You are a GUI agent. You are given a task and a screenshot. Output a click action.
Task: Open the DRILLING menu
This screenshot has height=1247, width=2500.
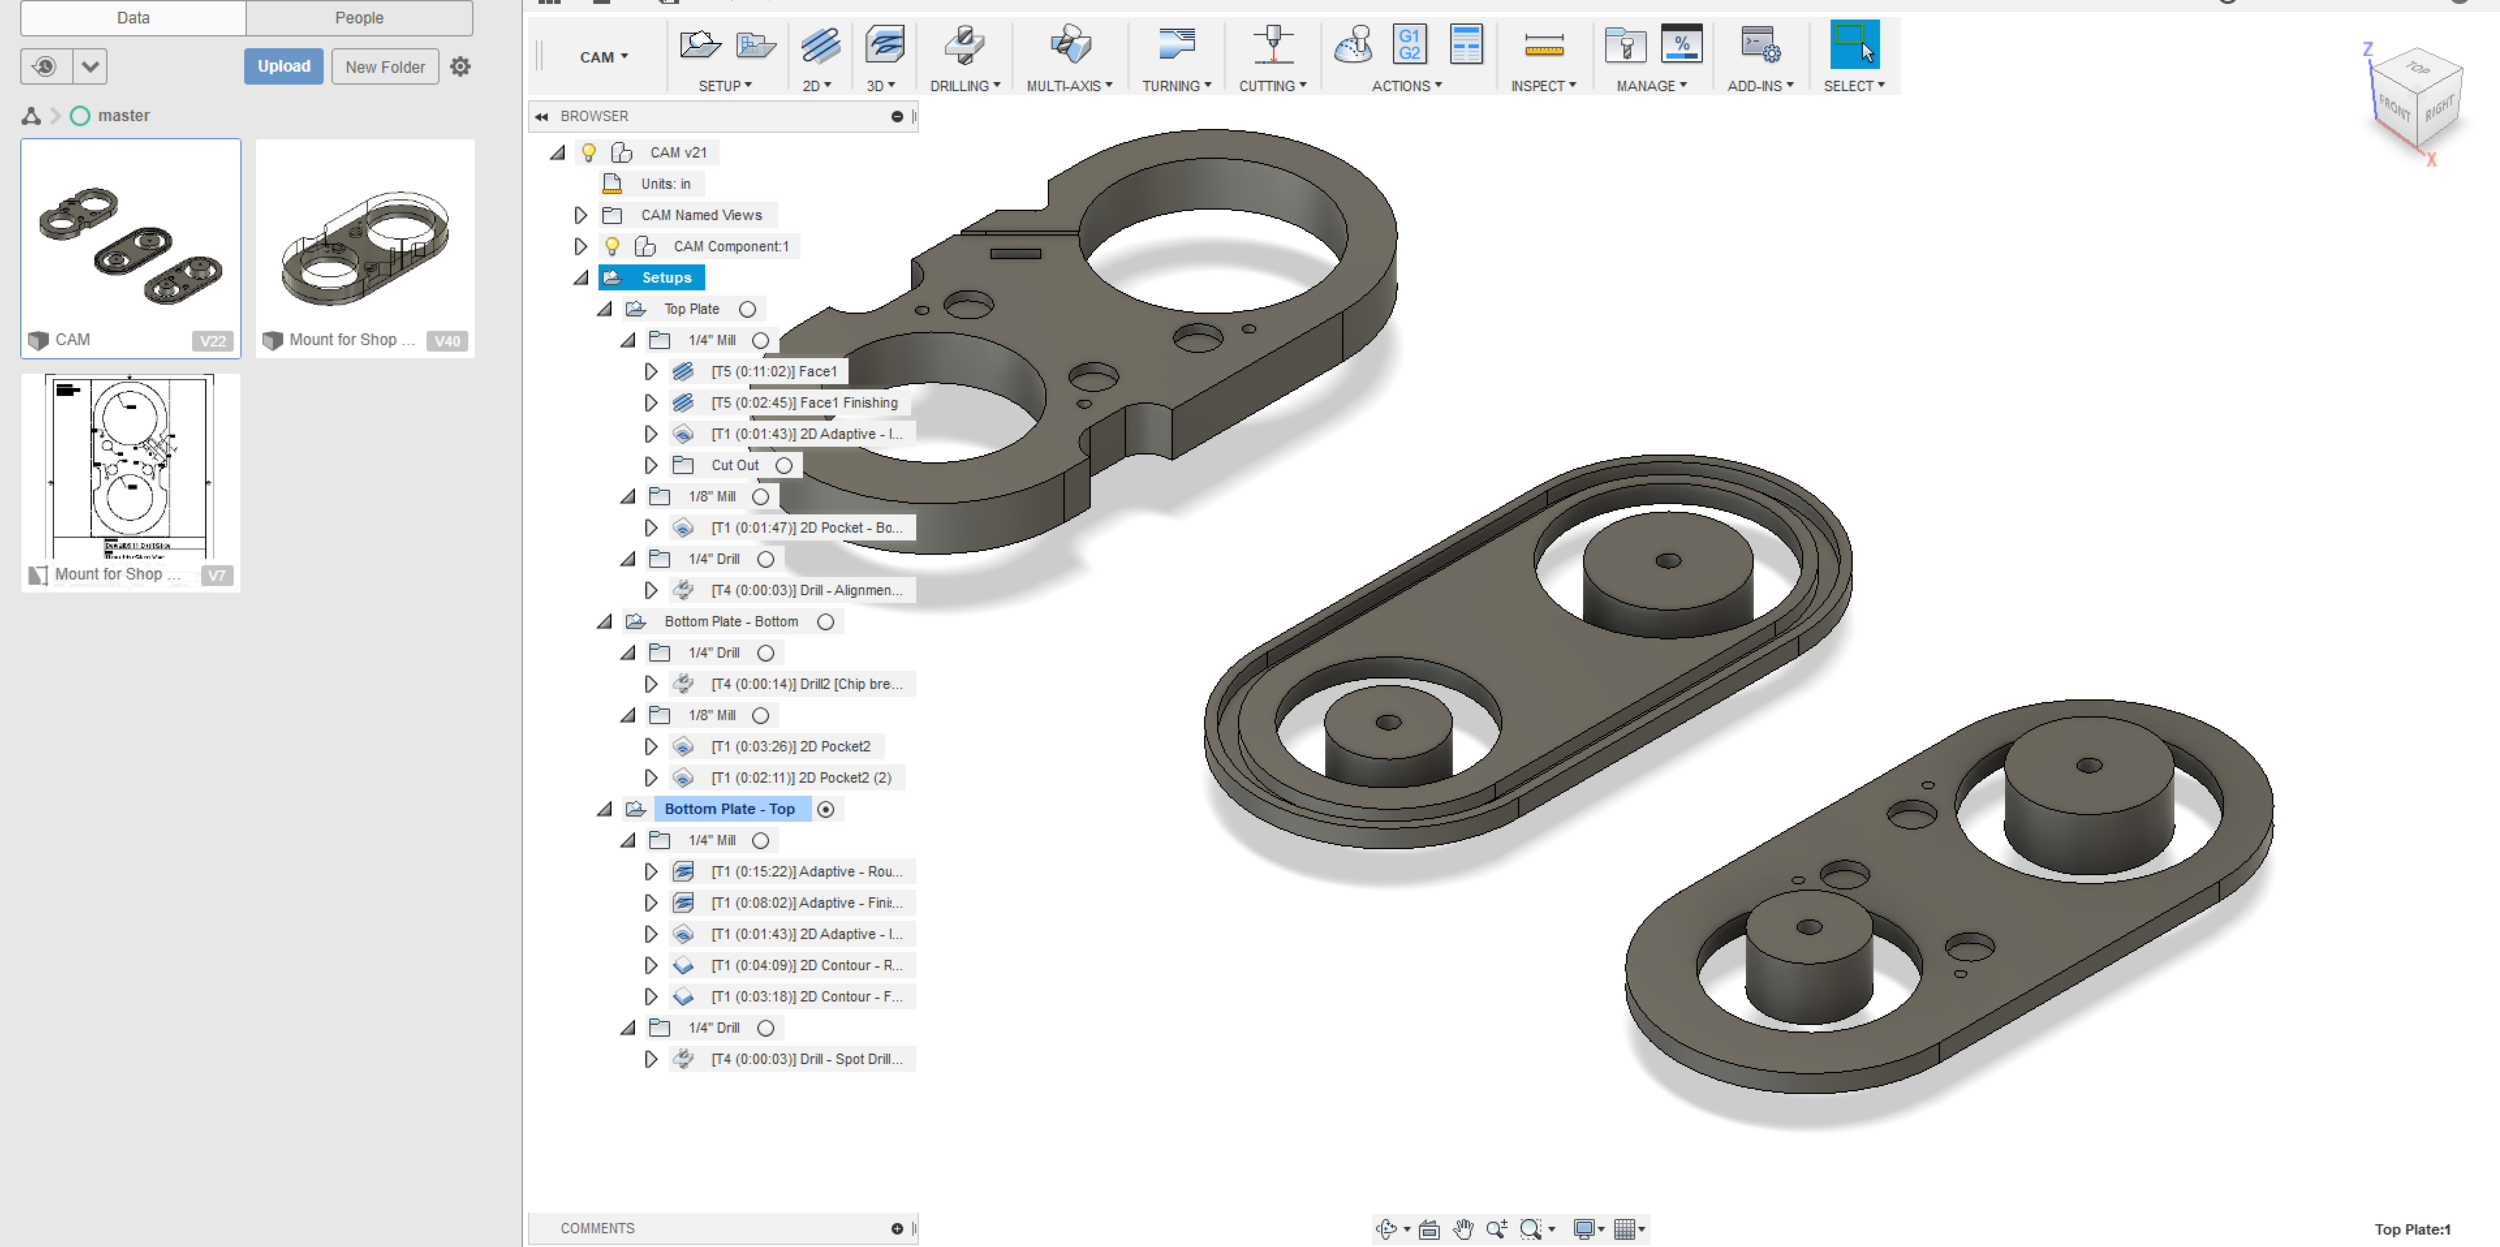click(964, 86)
